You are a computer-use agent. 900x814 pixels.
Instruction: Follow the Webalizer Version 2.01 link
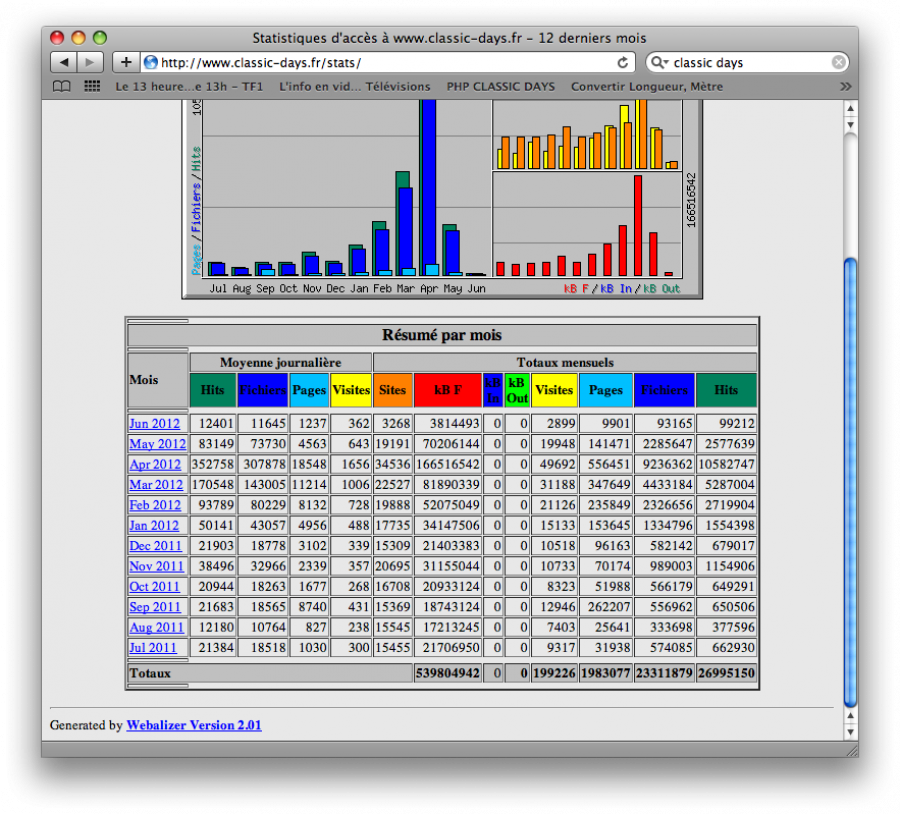tap(194, 725)
